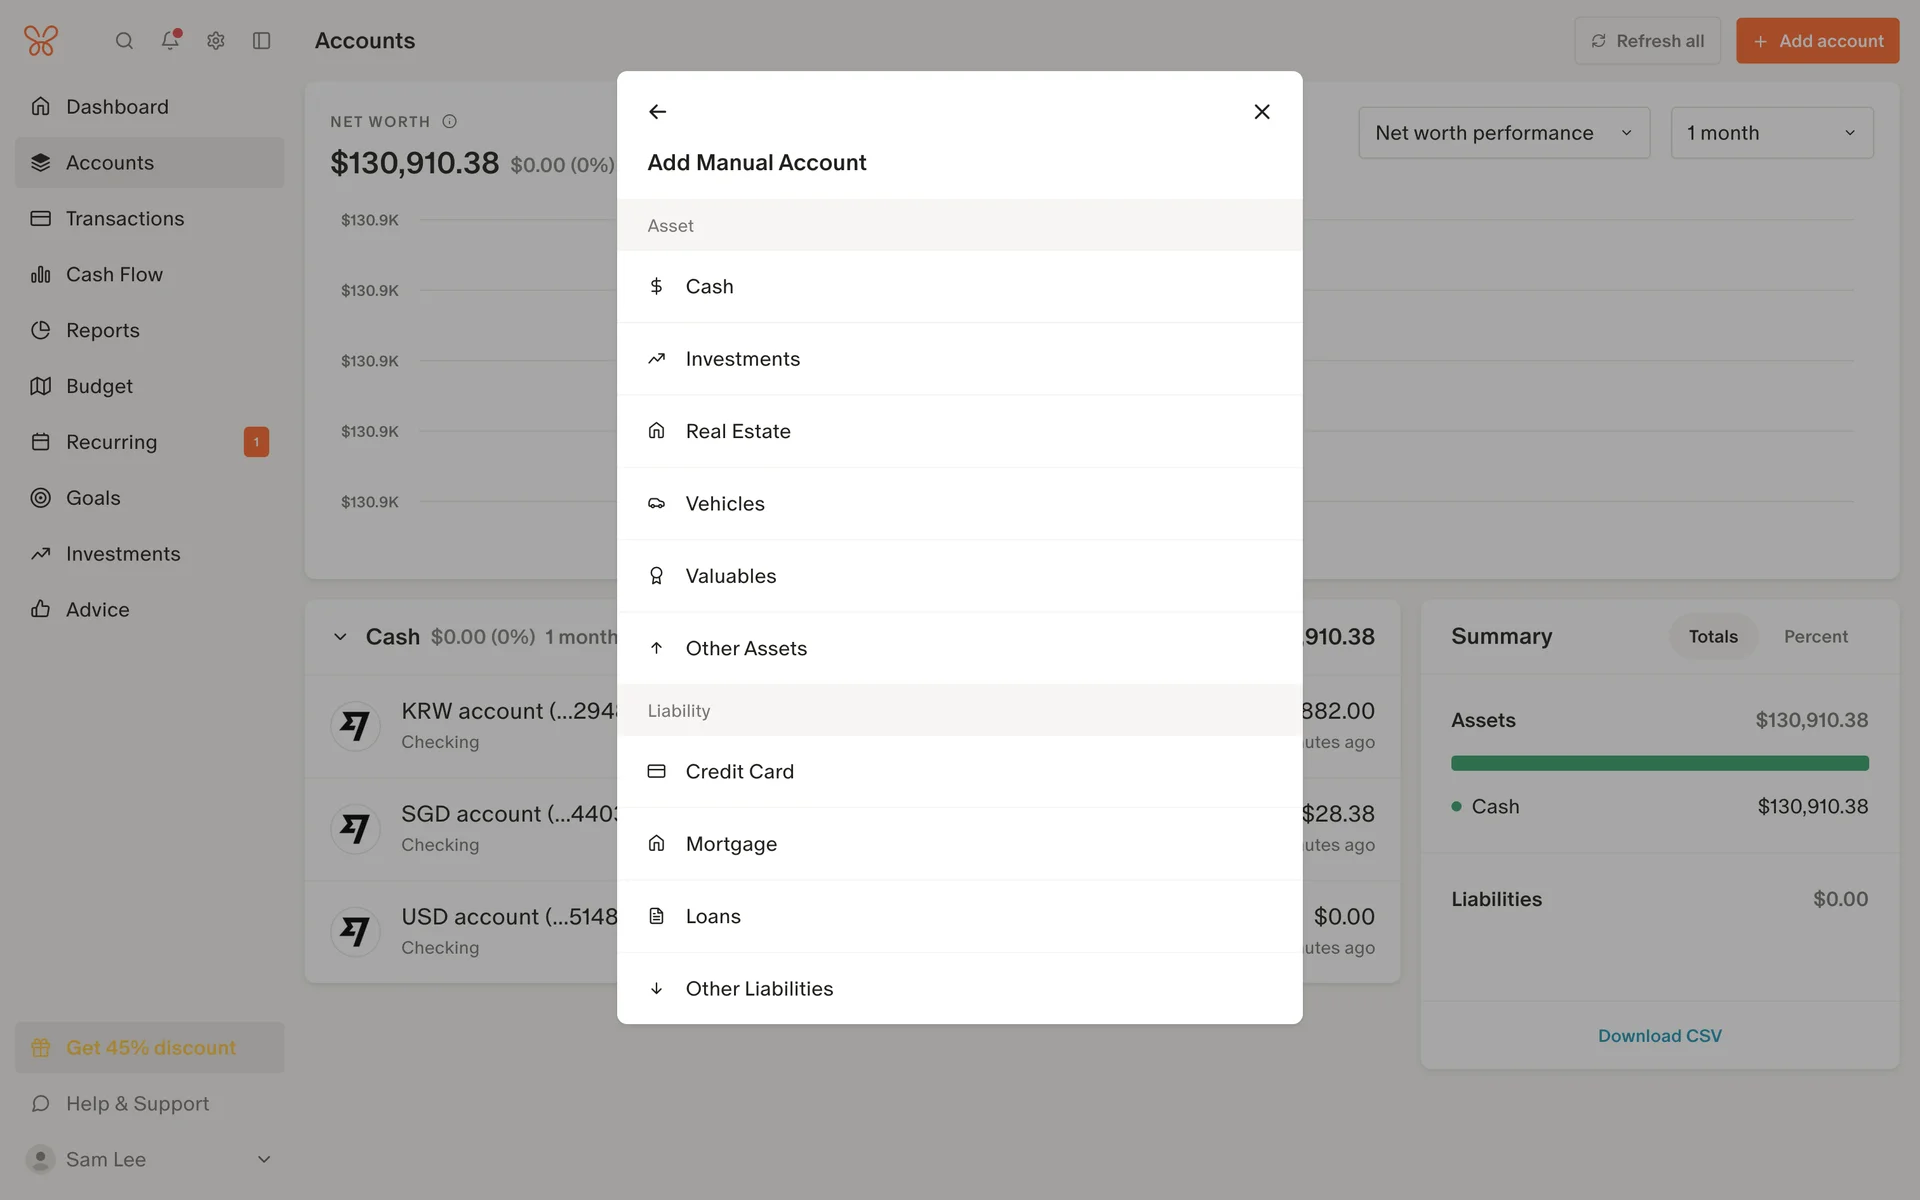Screen dimensions: 1920x1200
Task: Collapse the Cash accounts group chevron
Action: [x=340, y=637]
